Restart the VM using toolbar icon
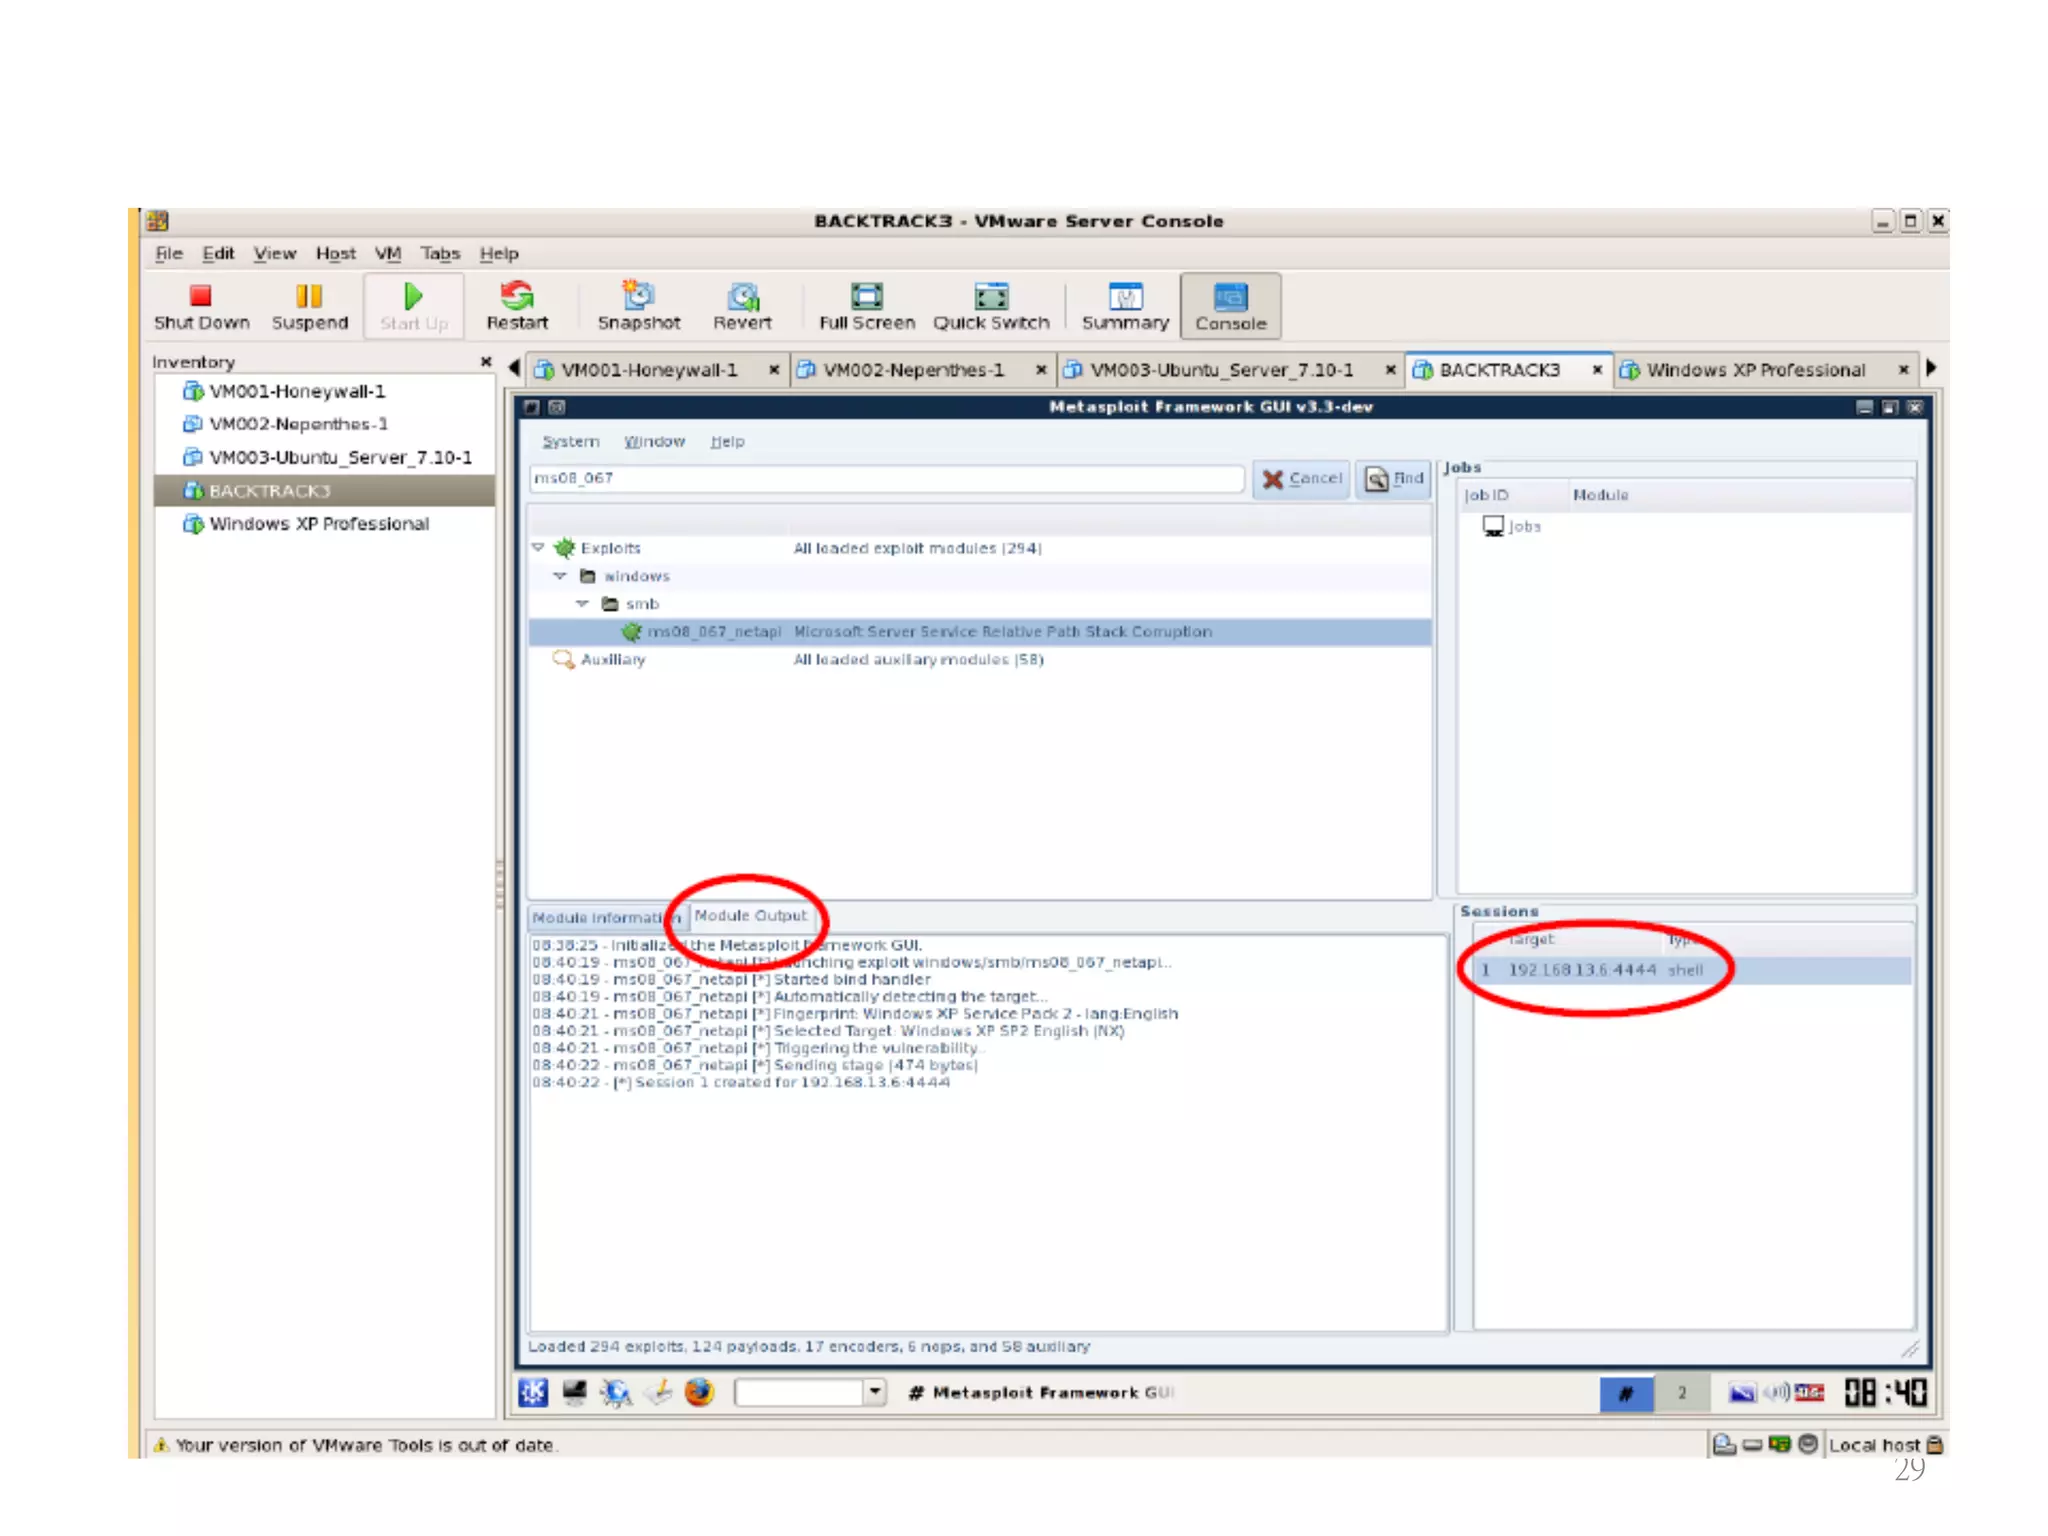Image resolution: width=2048 pixels, height=1536 pixels. point(517,305)
